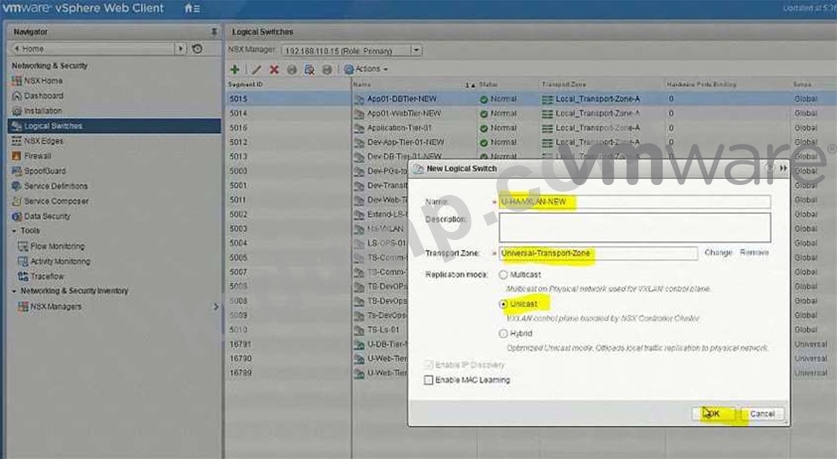The width and height of the screenshot is (837, 459).
Task: Open the Actions dropdown menu
Action: click(366, 69)
